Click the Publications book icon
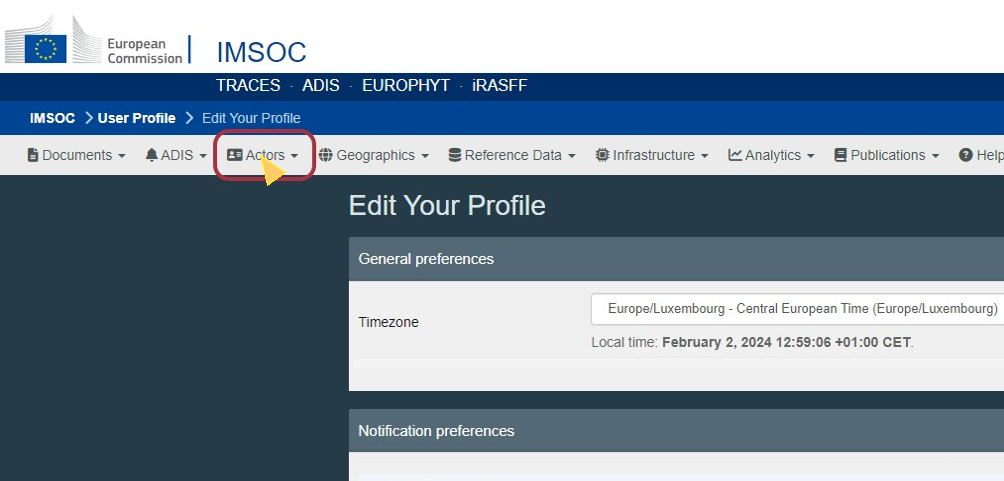This screenshot has height=481, width=1004. pos(841,155)
